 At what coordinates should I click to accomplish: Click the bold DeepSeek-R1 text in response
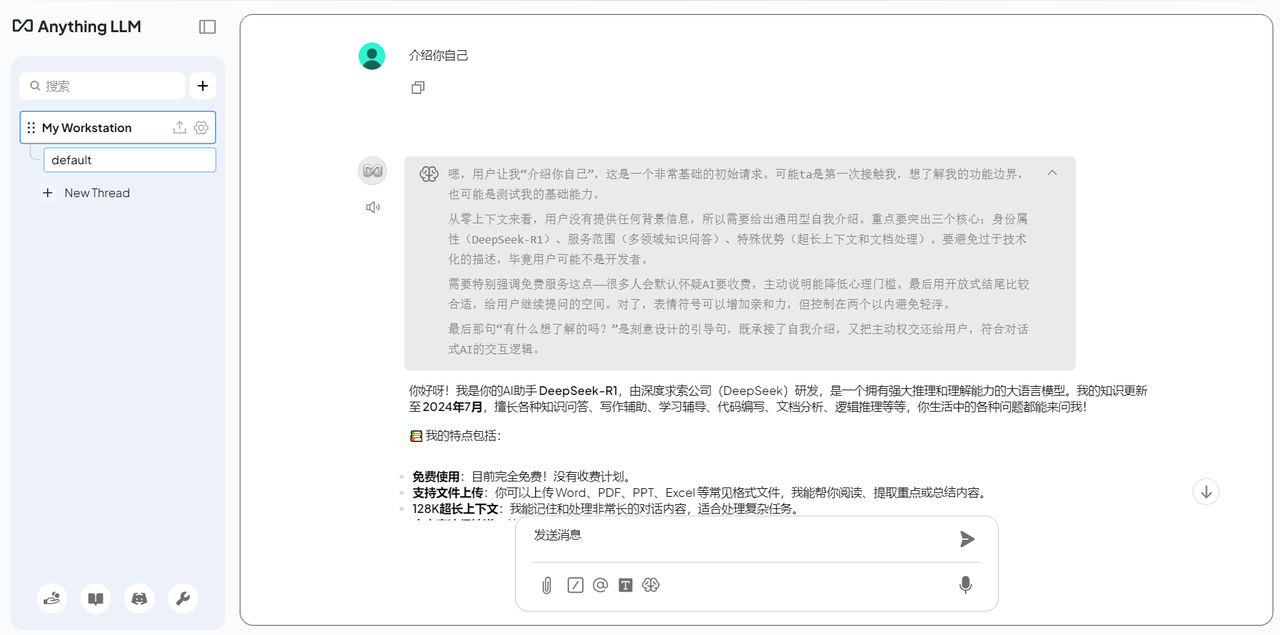click(579, 391)
